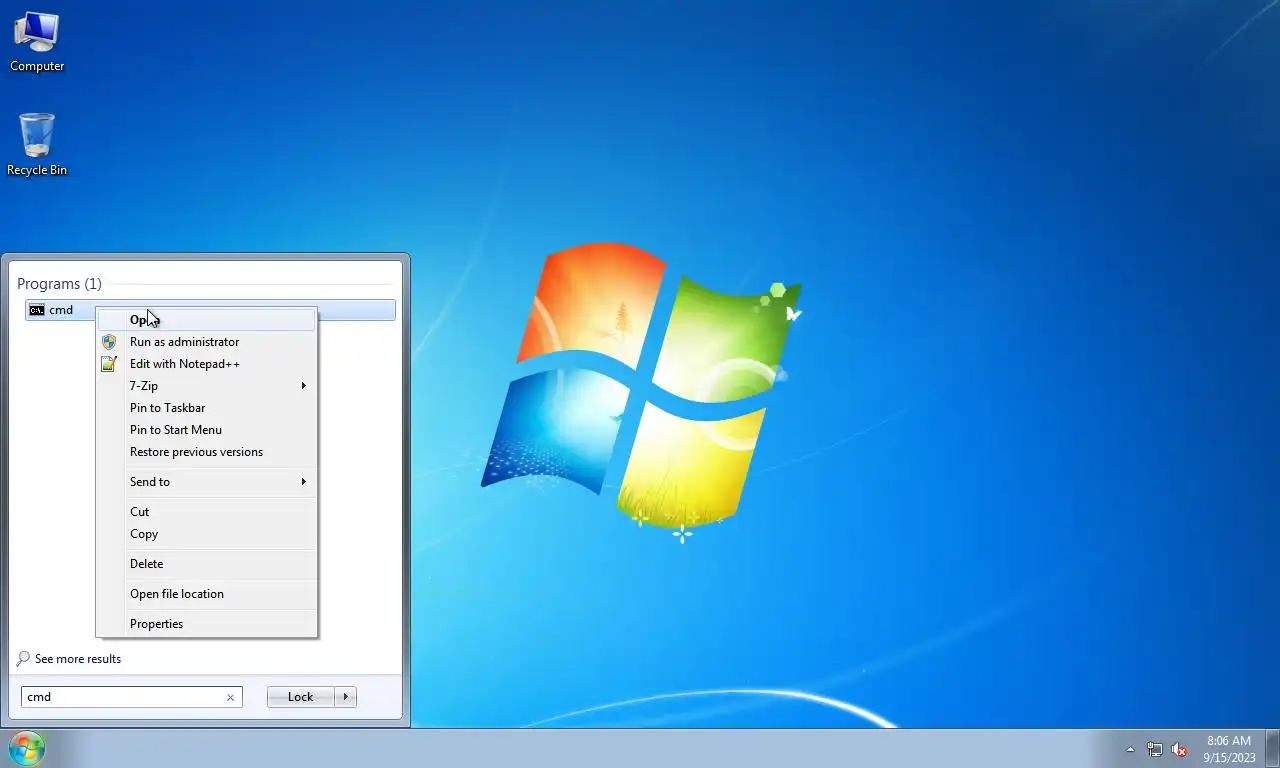Select Delete in the context menu

(207, 564)
